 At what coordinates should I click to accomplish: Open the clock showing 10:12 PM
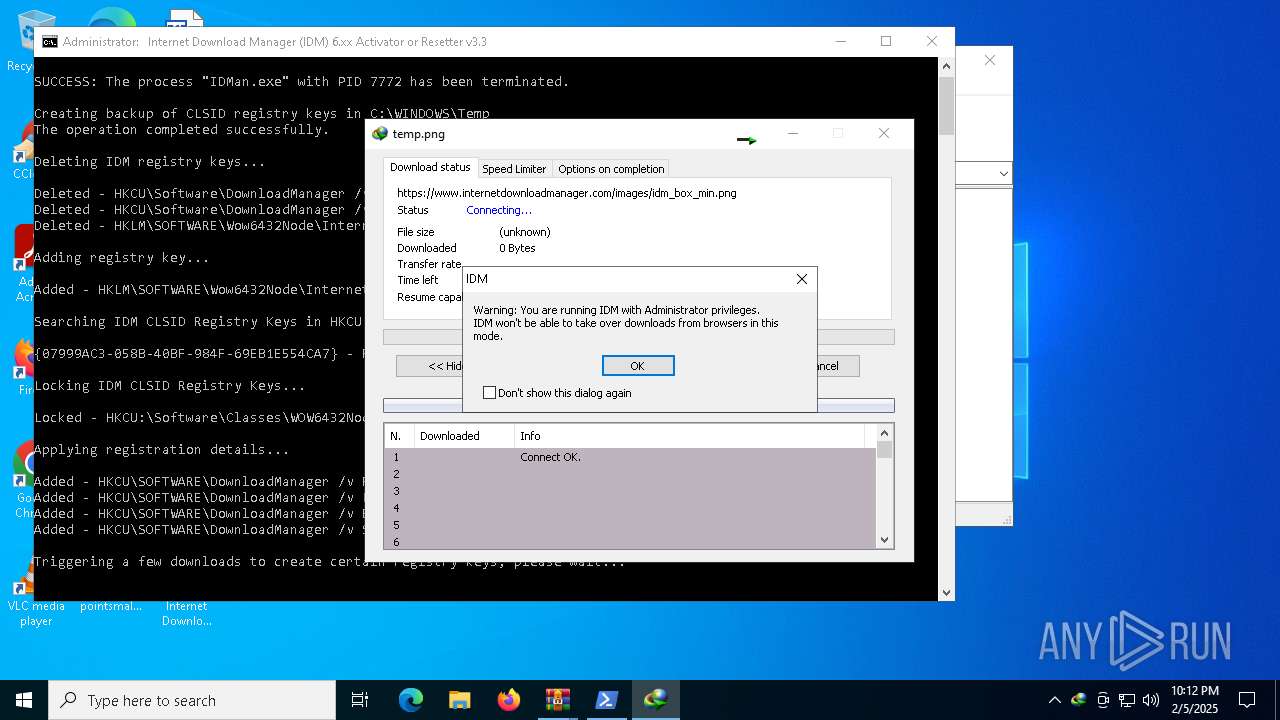point(1195,700)
